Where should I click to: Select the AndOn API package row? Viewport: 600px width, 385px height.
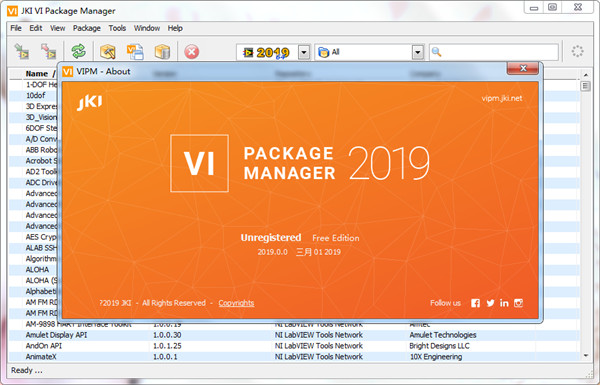point(293,346)
